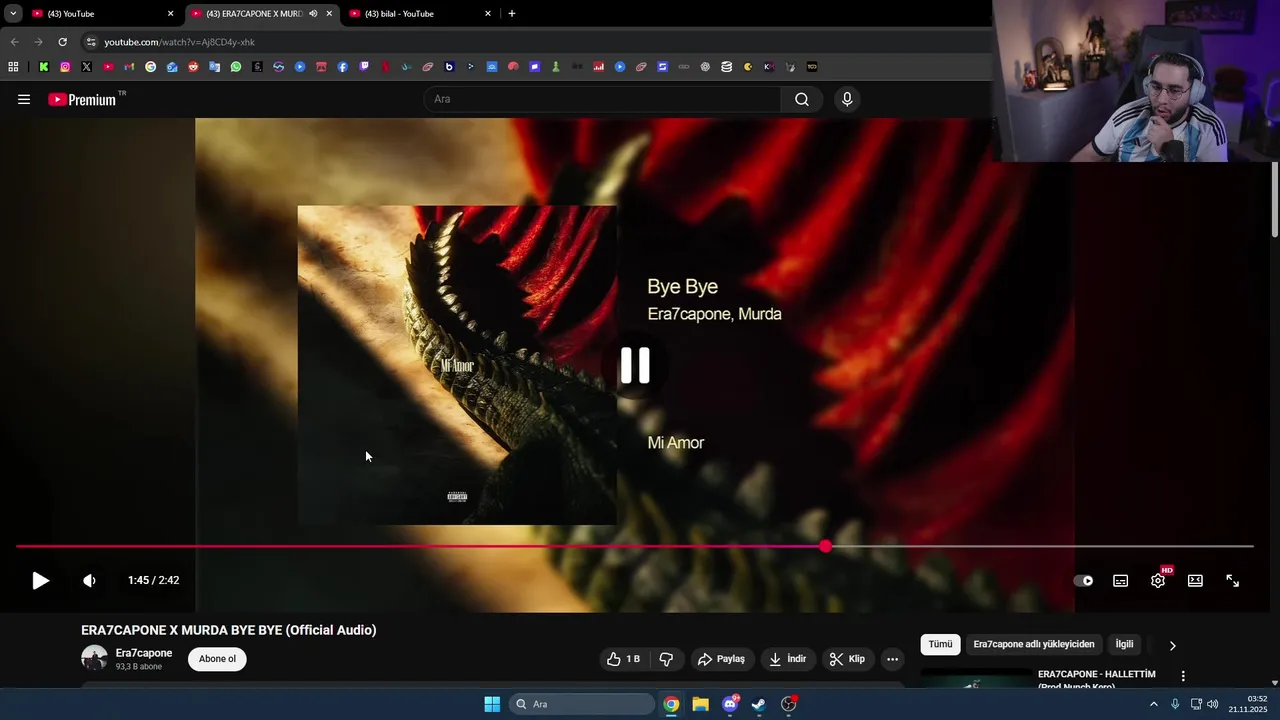This screenshot has height=720, width=1280.
Task: Open the Twitch bookmark
Action: (x=364, y=67)
